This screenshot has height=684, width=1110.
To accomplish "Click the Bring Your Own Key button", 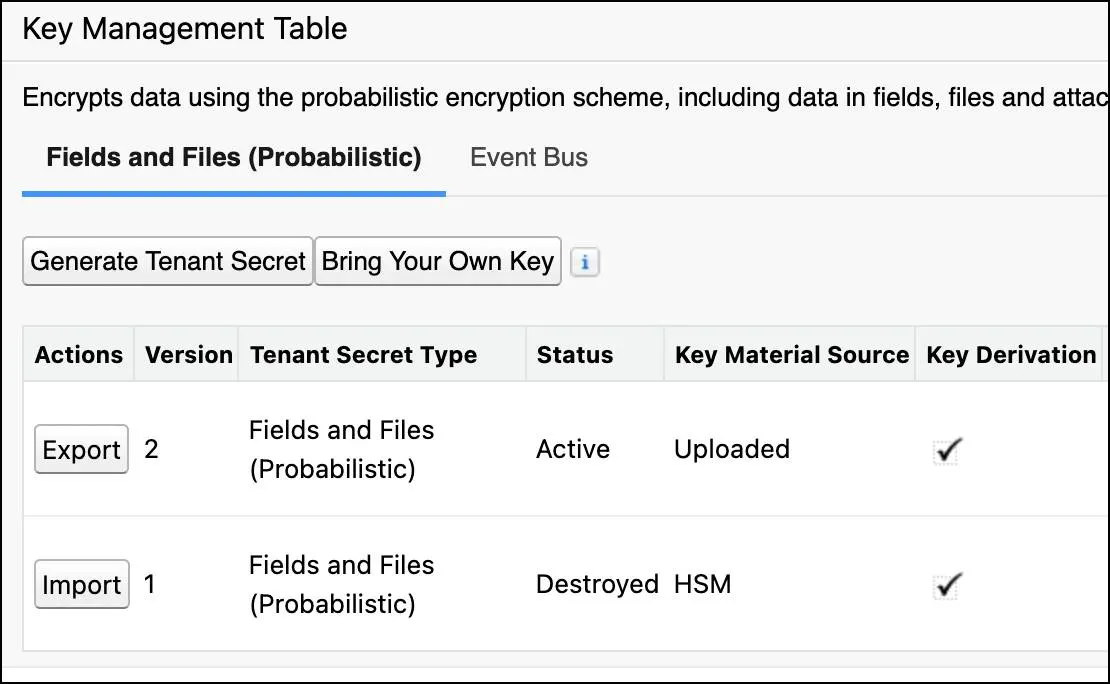I will (x=437, y=261).
